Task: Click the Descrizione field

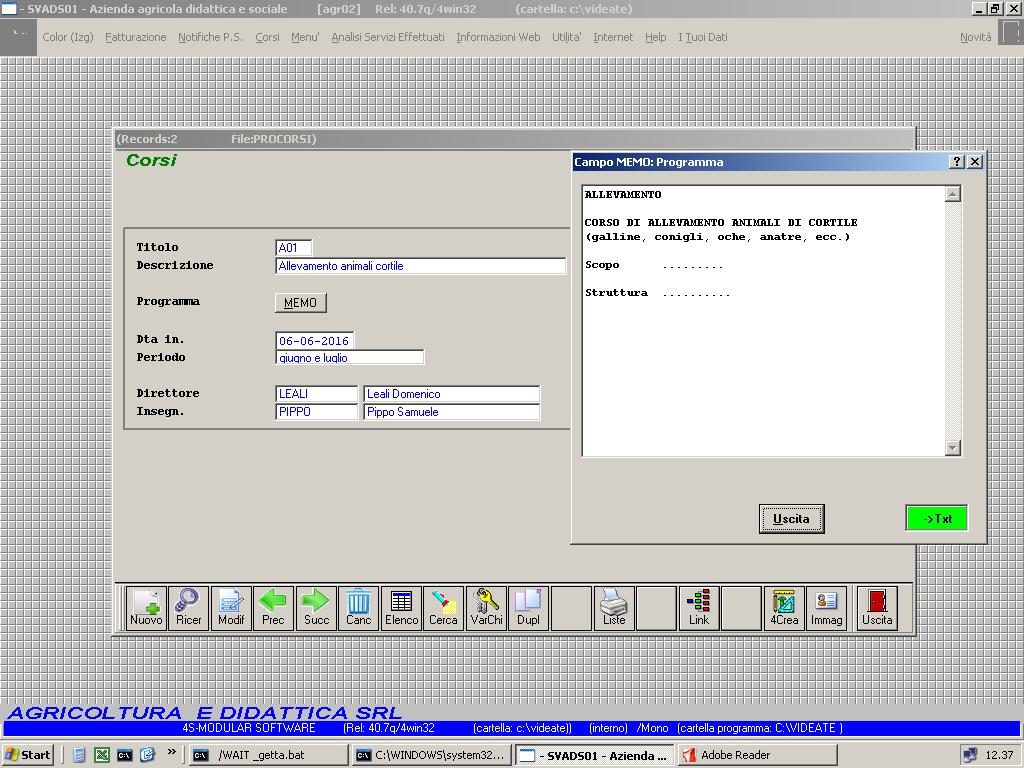Action: point(421,266)
